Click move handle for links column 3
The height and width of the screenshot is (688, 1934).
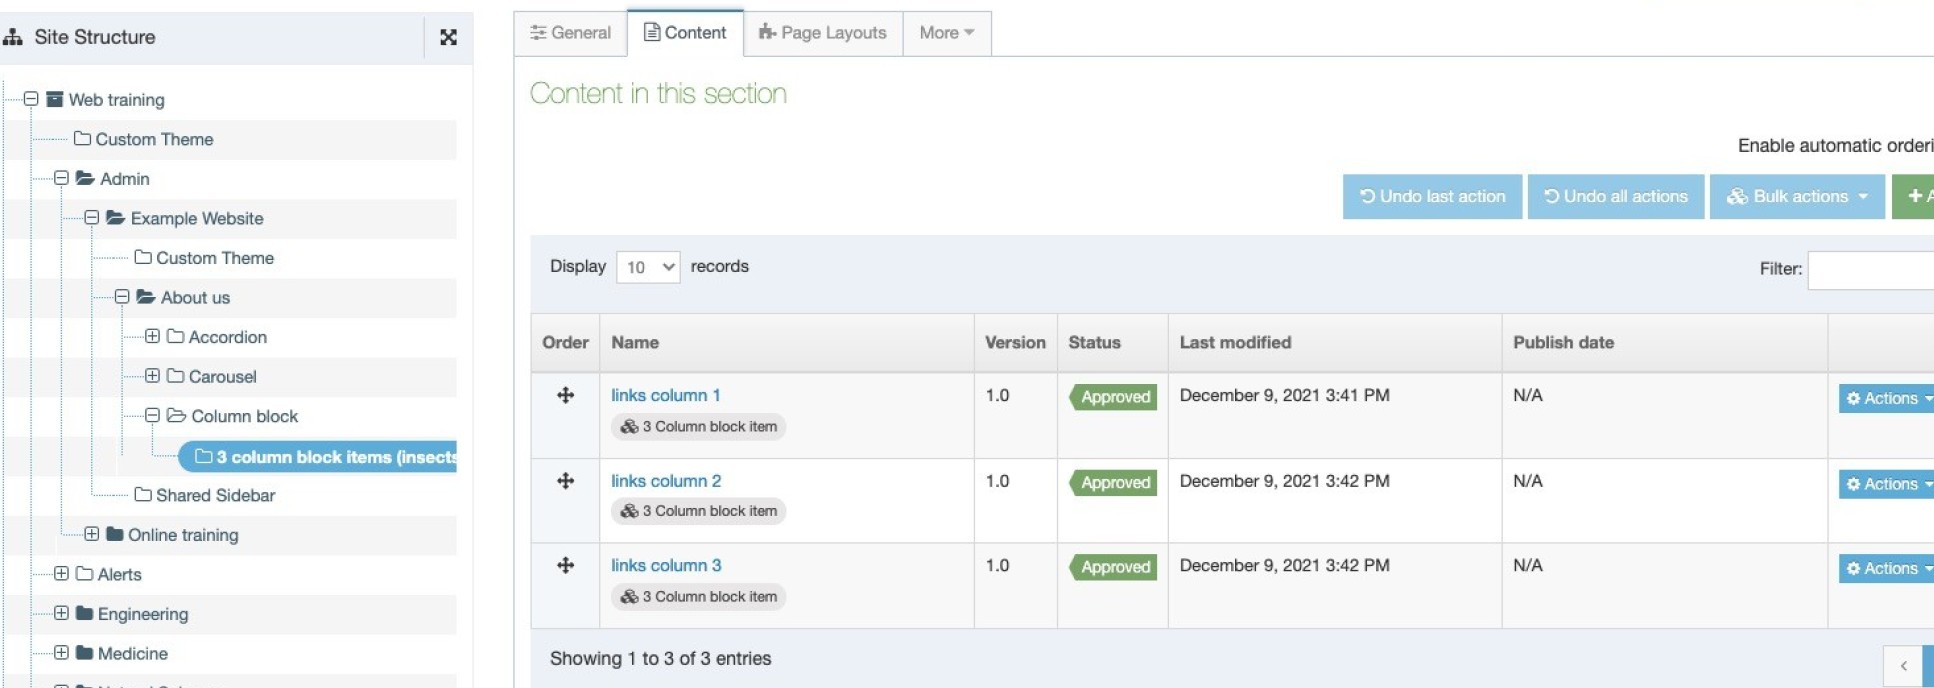pos(565,565)
